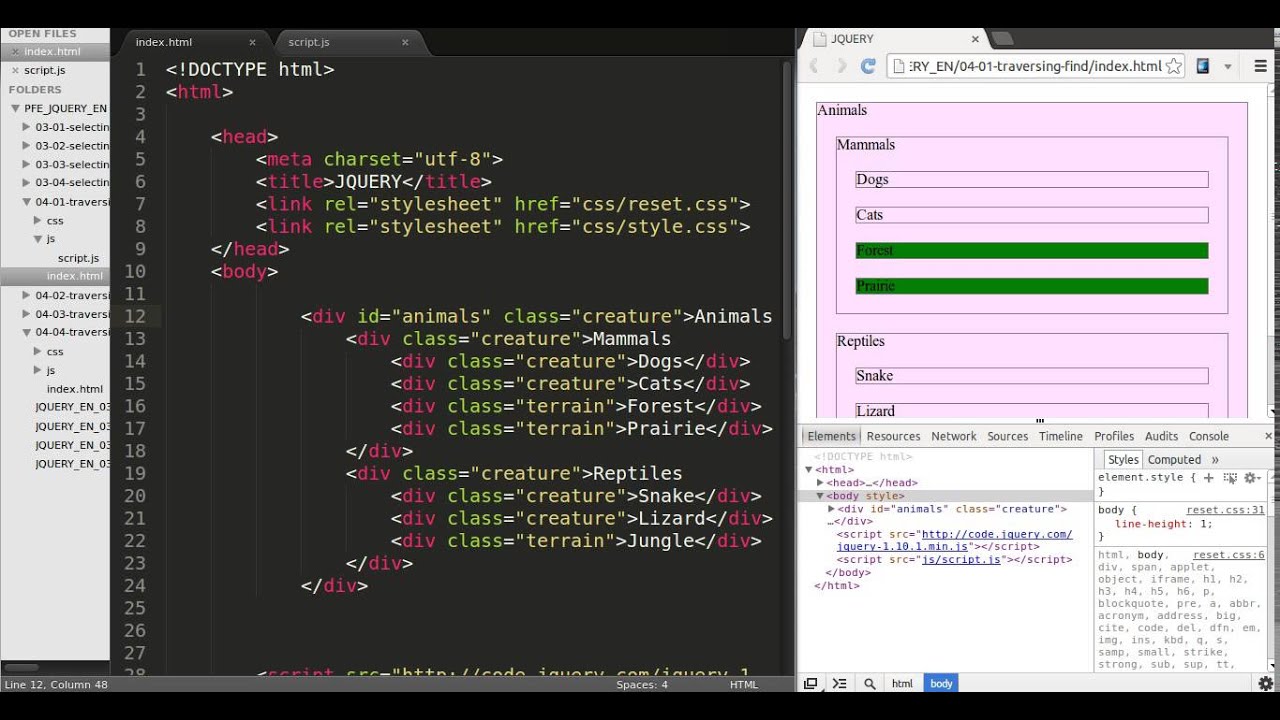
Task: Close the DevTools panel
Action: (x=1268, y=436)
